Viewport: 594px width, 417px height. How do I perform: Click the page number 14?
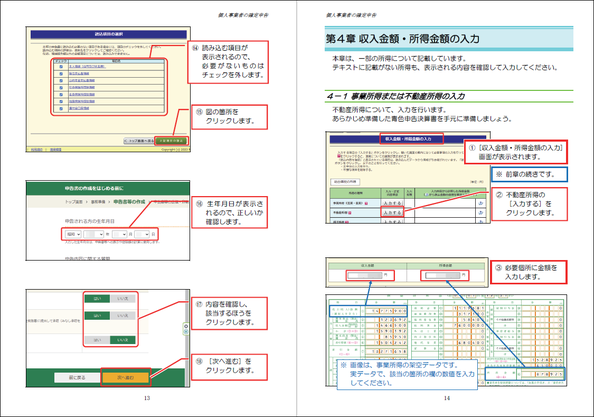click(447, 398)
